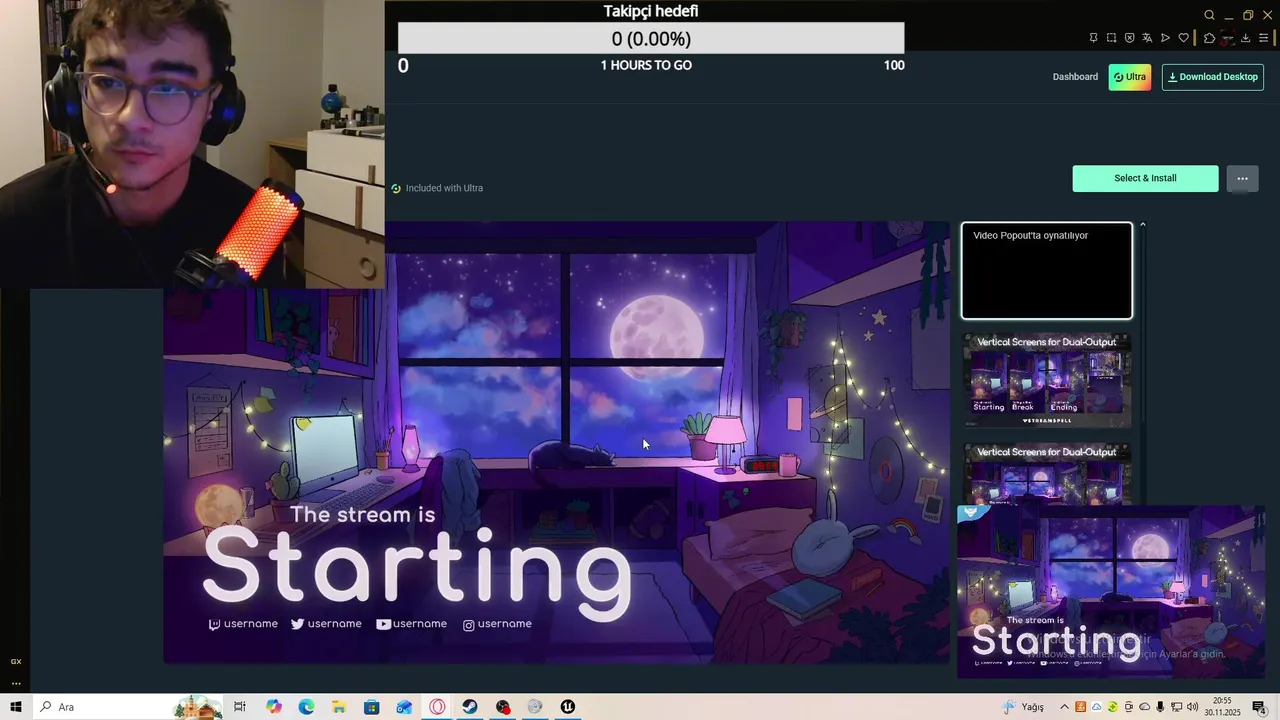This screenshot has width=1280, height=720.
Task: Open Task View in the taskbar
Action: (240, 707)
